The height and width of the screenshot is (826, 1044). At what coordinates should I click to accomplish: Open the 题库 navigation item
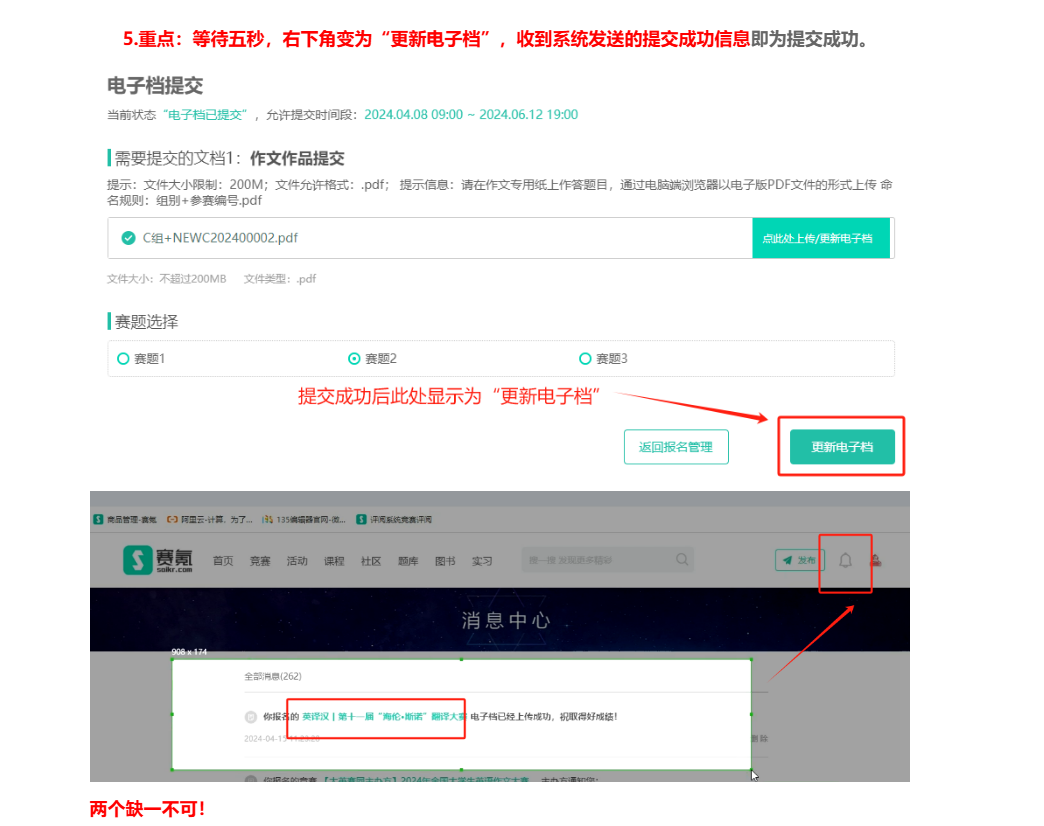(x=408, y=561)
